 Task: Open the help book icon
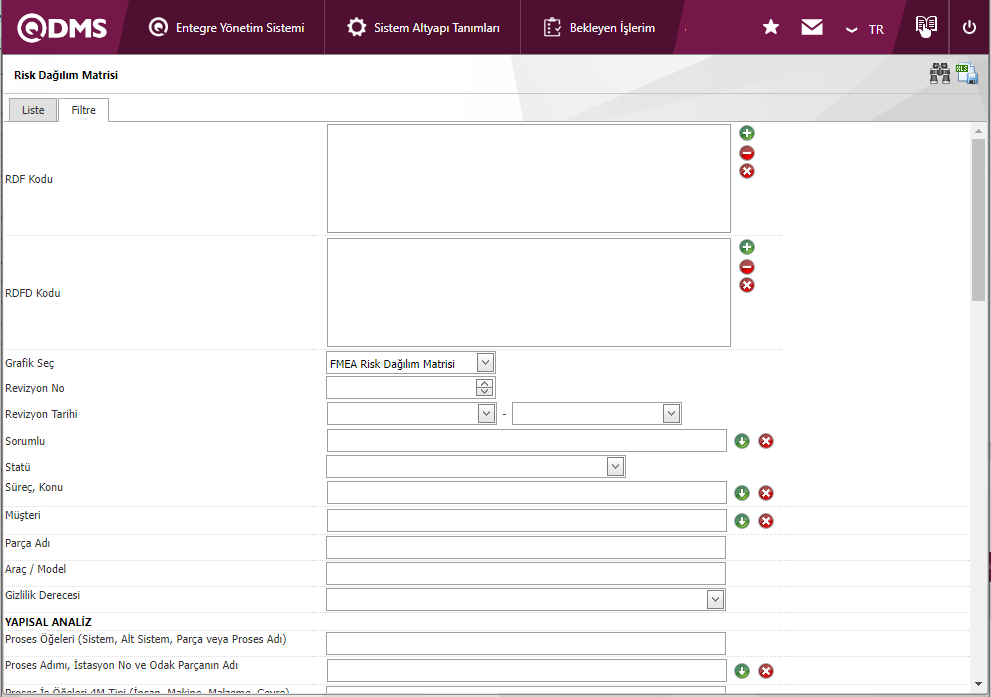coord(926,27)
